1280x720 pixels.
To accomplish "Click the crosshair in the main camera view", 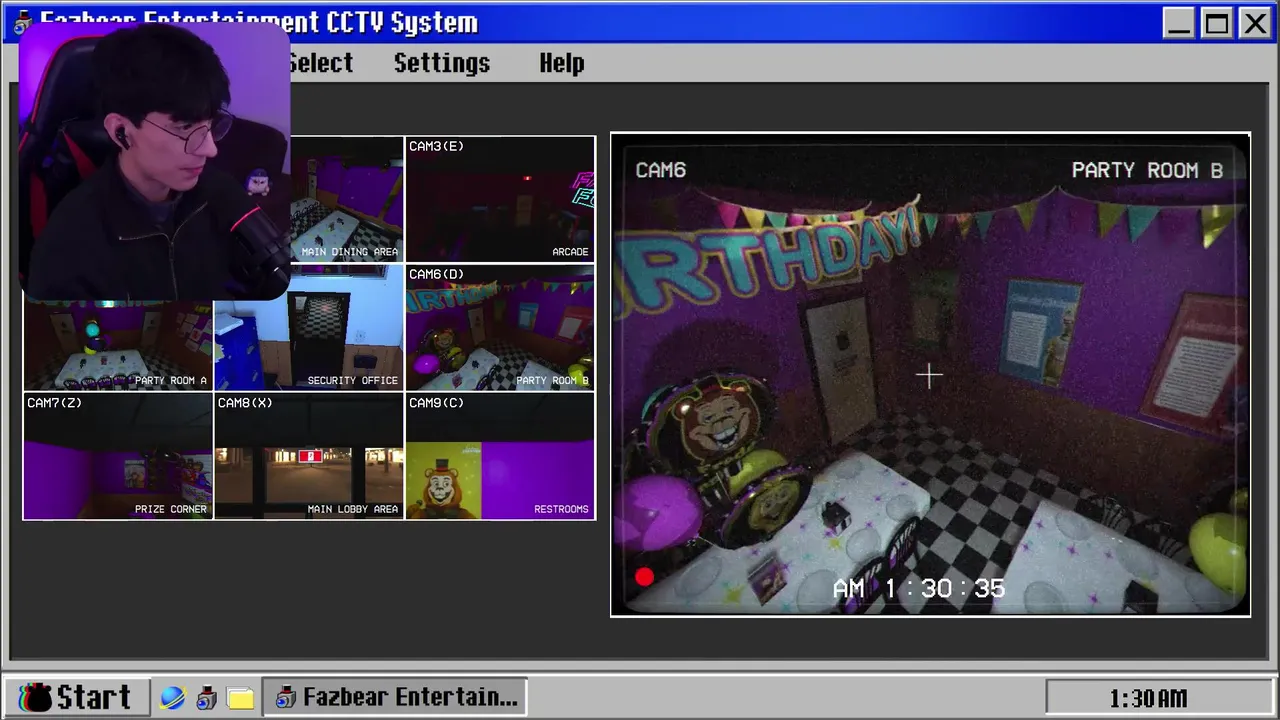I will (x=929, y=376).
